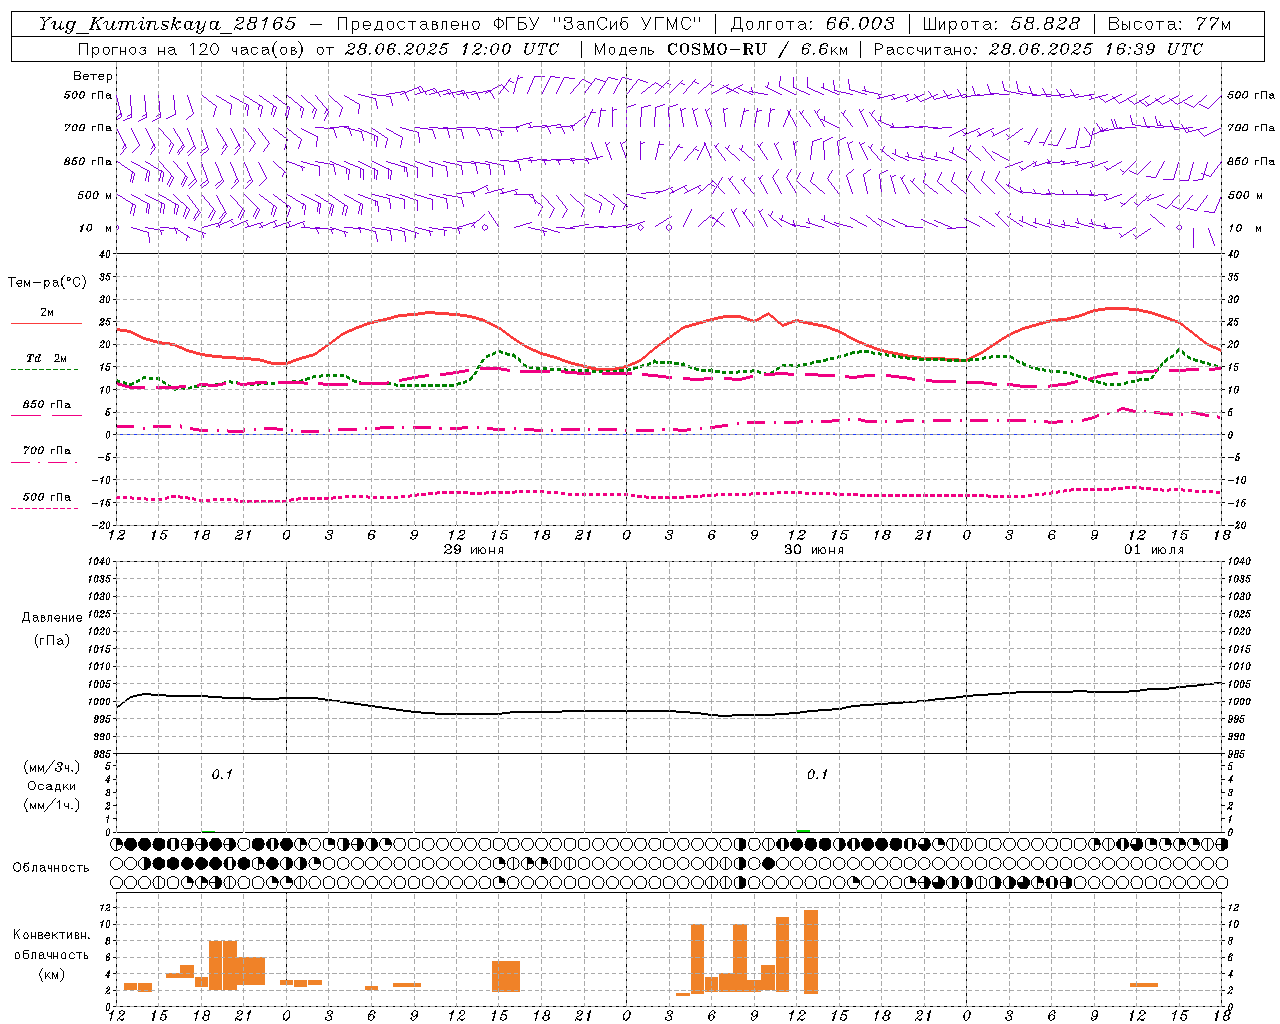Click the green precipitation bar on 30 июня
Screen dimensions: 1280x1024
803,831
